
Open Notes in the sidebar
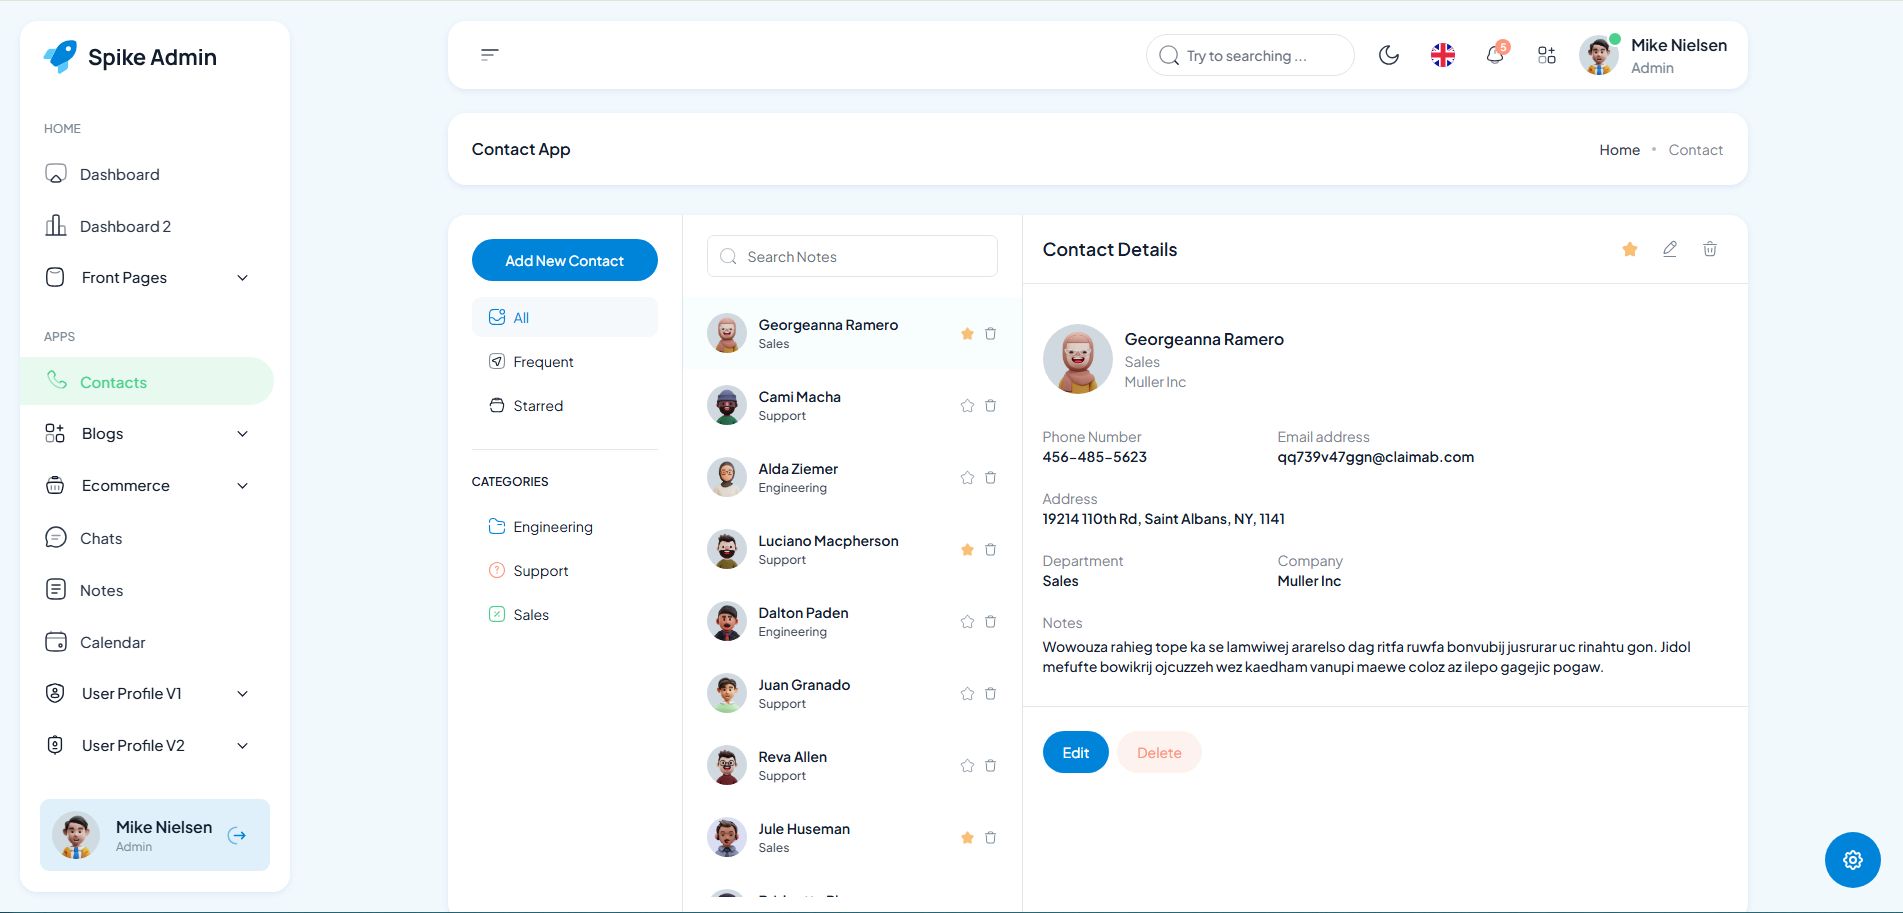pos(147,590)
